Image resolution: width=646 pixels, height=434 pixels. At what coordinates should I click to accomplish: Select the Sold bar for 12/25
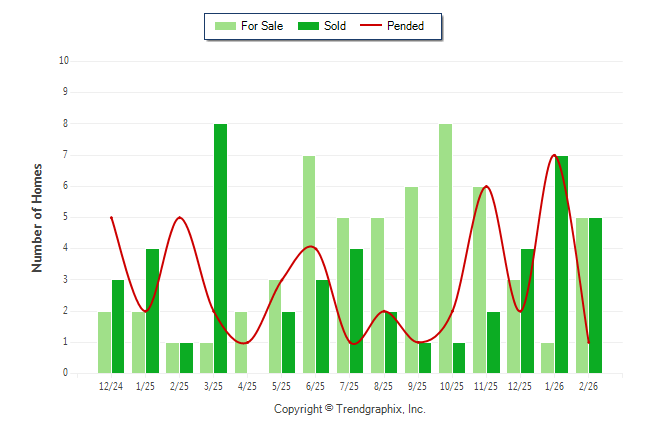pos(528,310)
